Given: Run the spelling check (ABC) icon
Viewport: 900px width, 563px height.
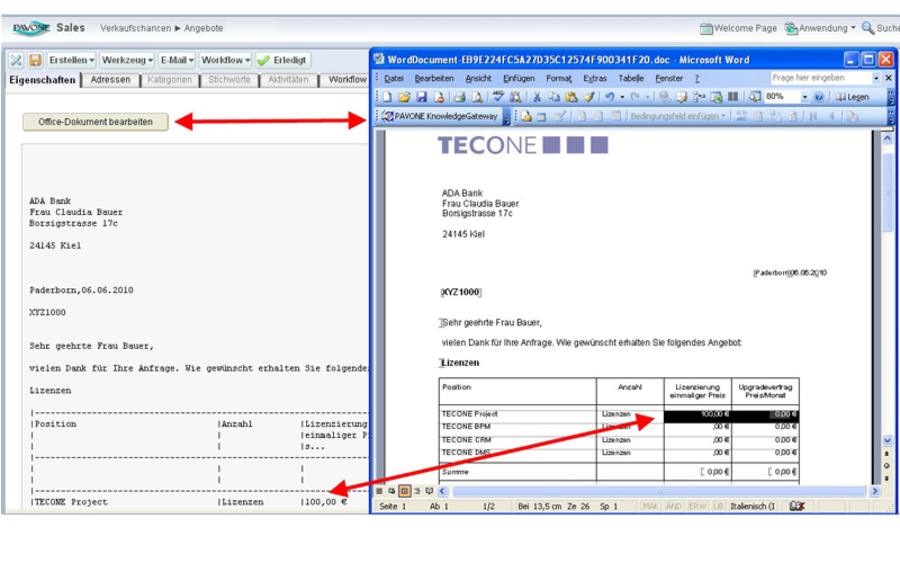Looking at the screenshot, I should click(498, 97).
